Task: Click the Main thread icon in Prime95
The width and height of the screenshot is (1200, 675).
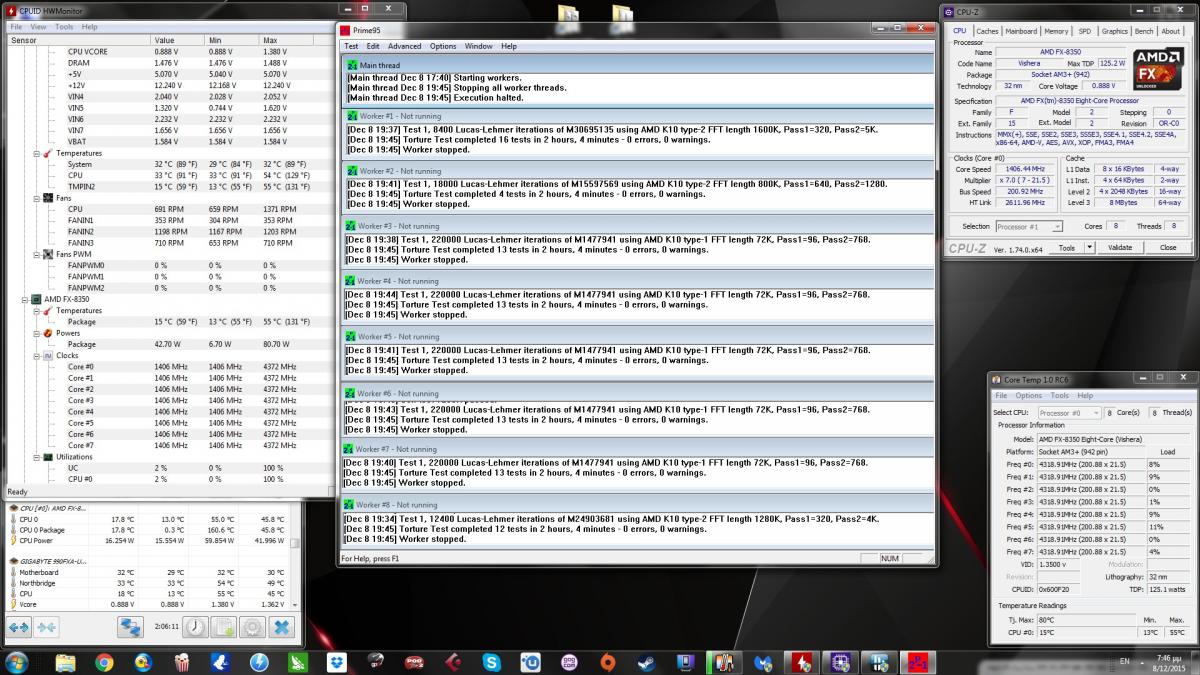Action: pyautogui.click(x=351, y=65)
